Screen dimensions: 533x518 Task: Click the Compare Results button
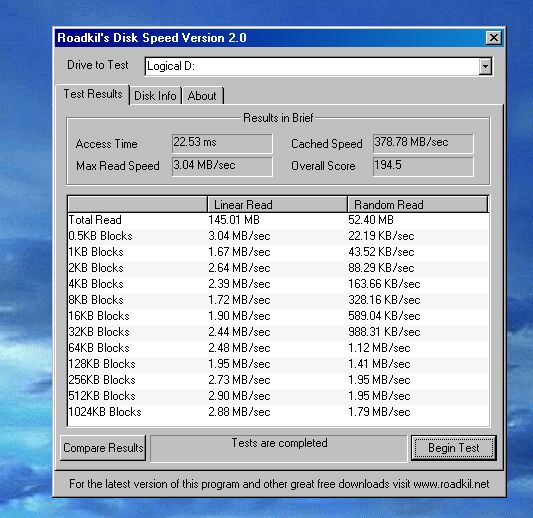tap(103, 448)
